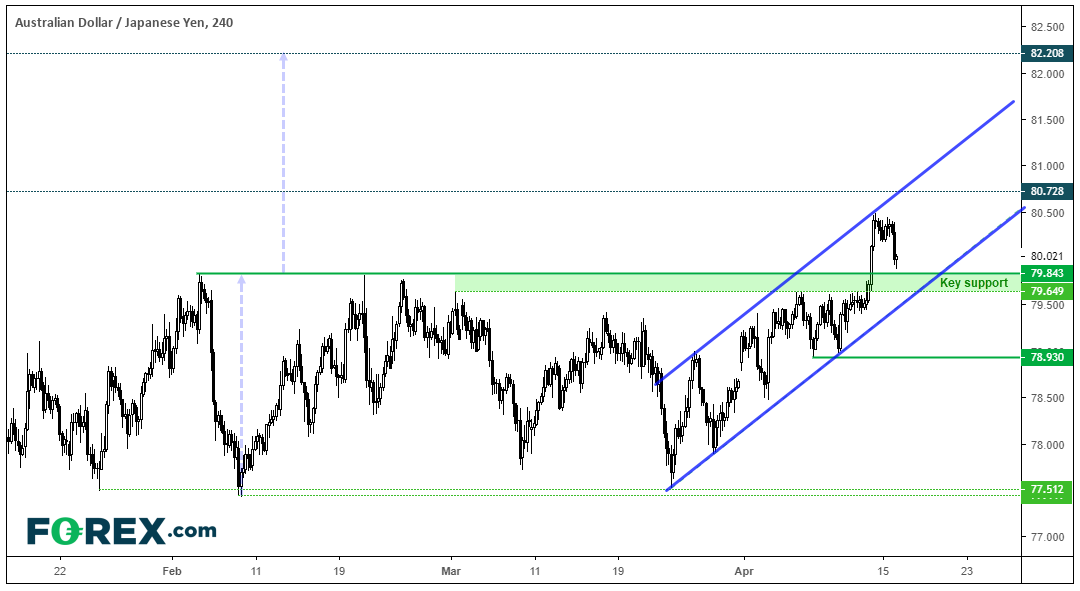Select the 80.728 resistance price tag
This screenshot has height=591, width=1080.
pos(1046,191)
